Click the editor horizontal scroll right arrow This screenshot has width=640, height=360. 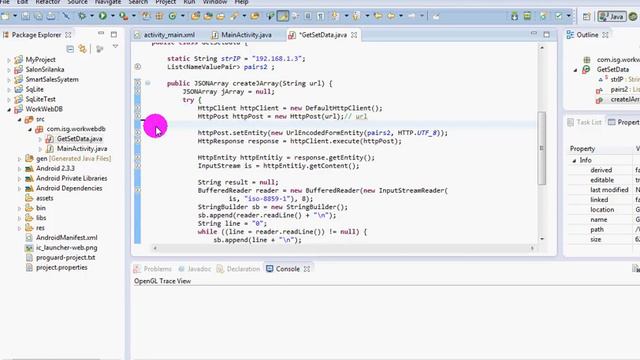pos(532,248)
